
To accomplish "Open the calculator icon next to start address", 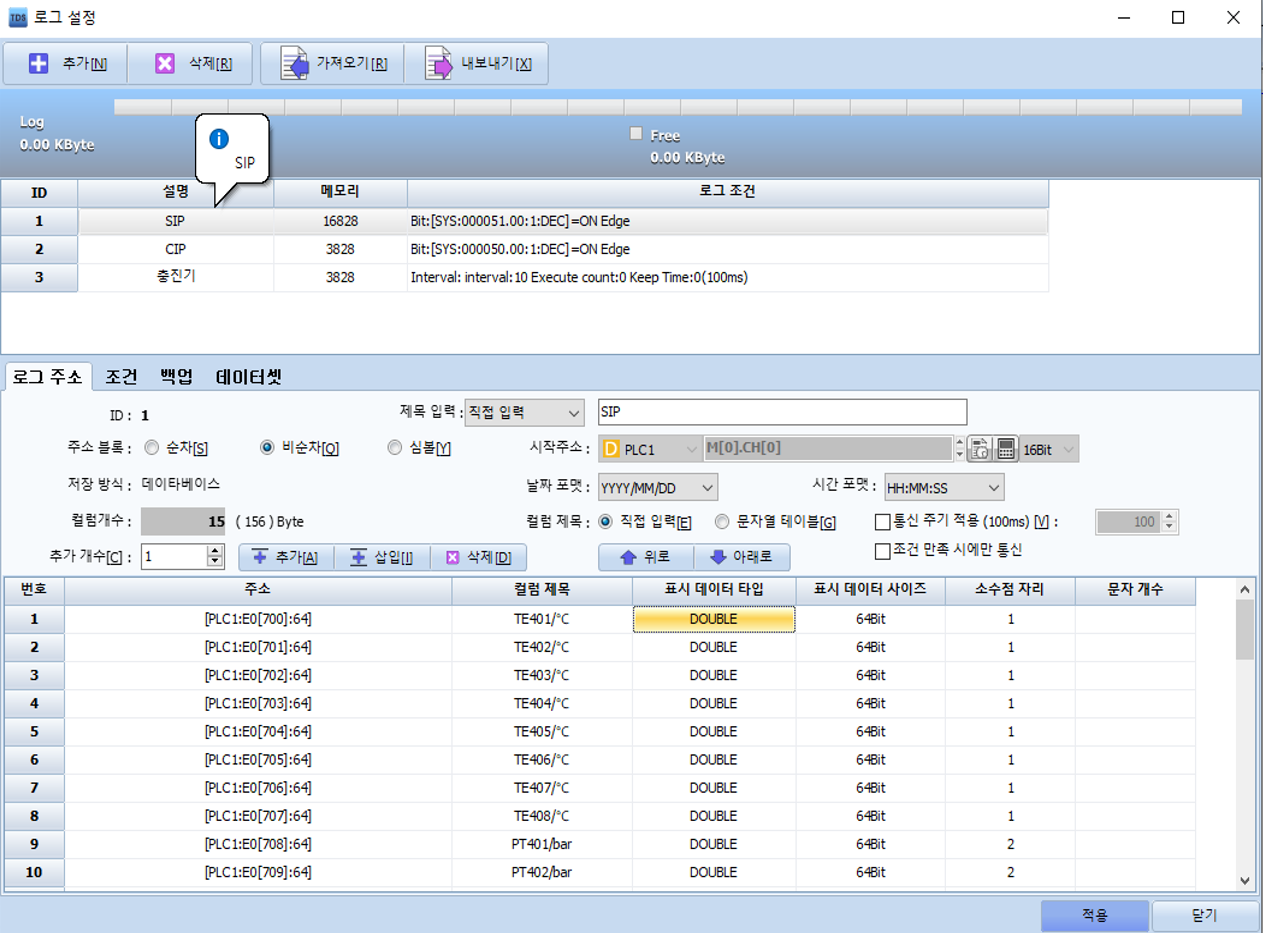I will [1006, 449].
